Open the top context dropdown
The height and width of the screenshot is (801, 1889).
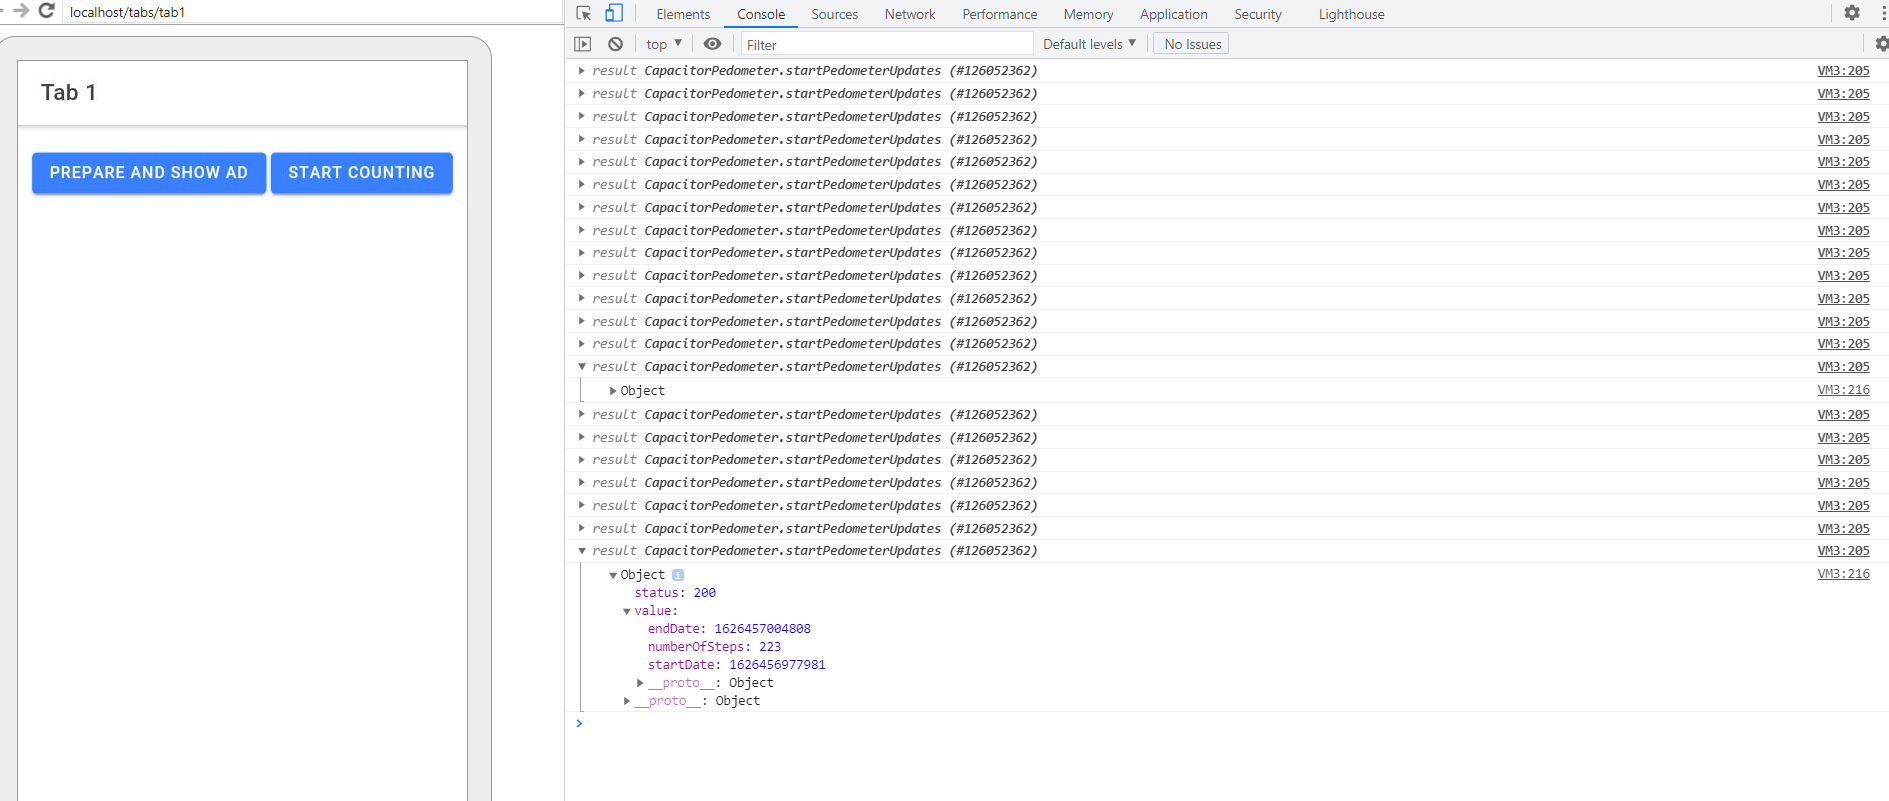coord(664,44)
